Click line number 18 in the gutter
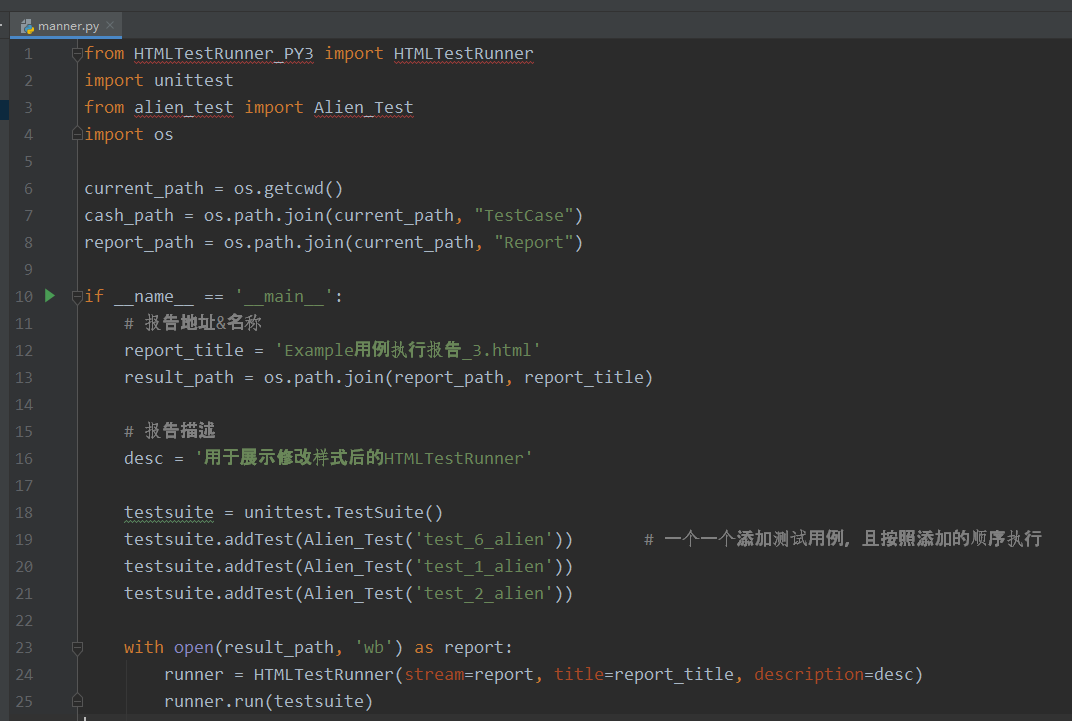The image size is (1072, 721). coord(24,513)
